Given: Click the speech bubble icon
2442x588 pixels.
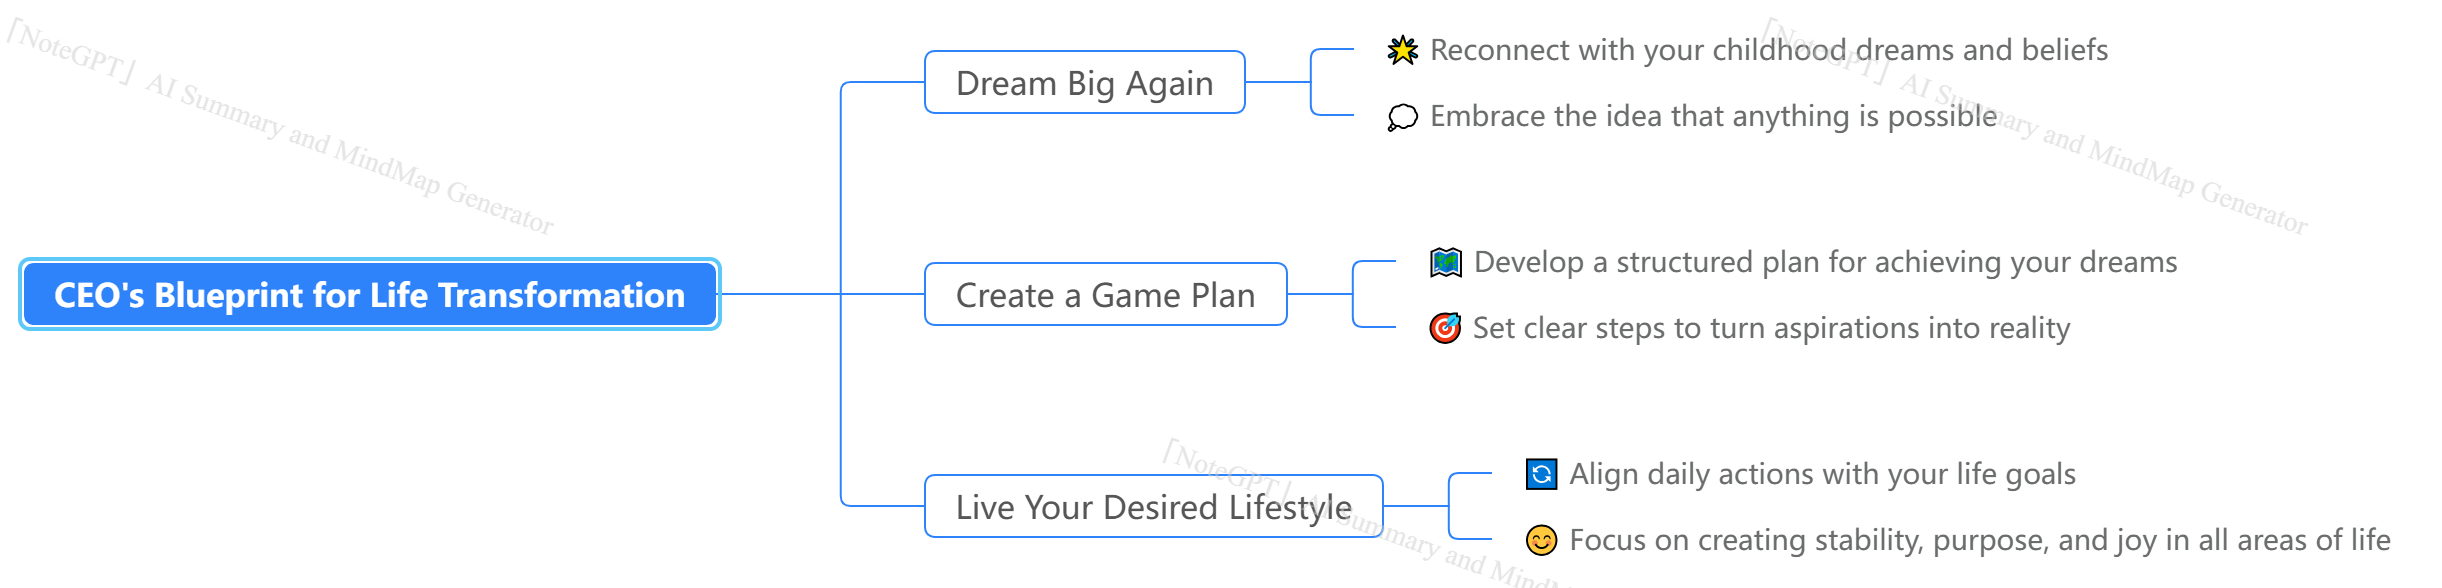Looking at the screenshot, I should click(x=1402, y=117).
